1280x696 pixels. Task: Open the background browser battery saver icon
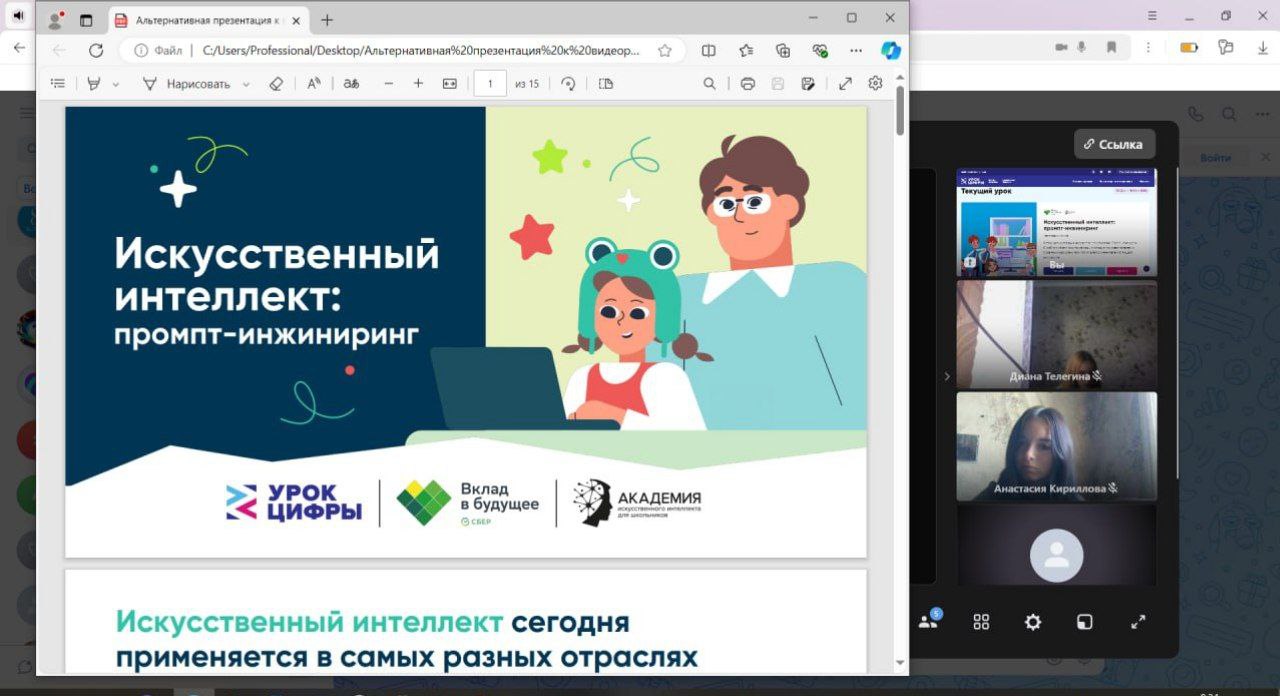click(1189, 47)
